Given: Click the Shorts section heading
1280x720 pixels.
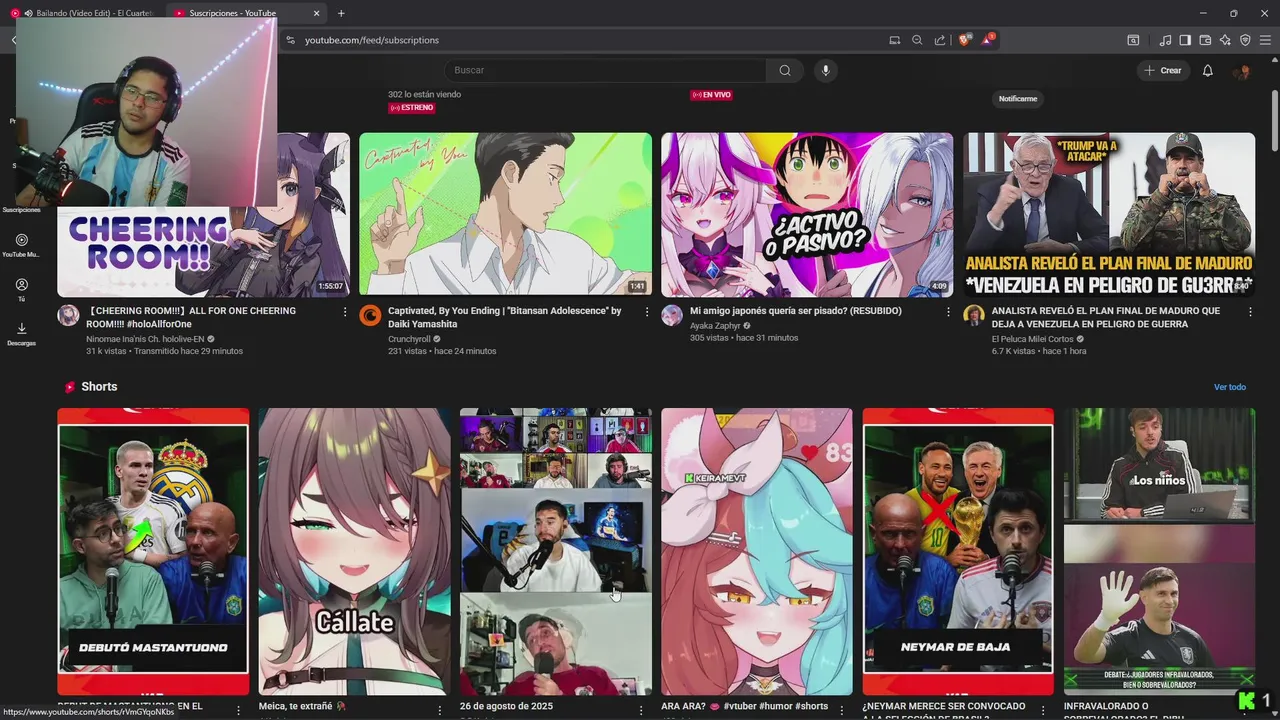Looking at the screenshot, I should pos(99,387).
